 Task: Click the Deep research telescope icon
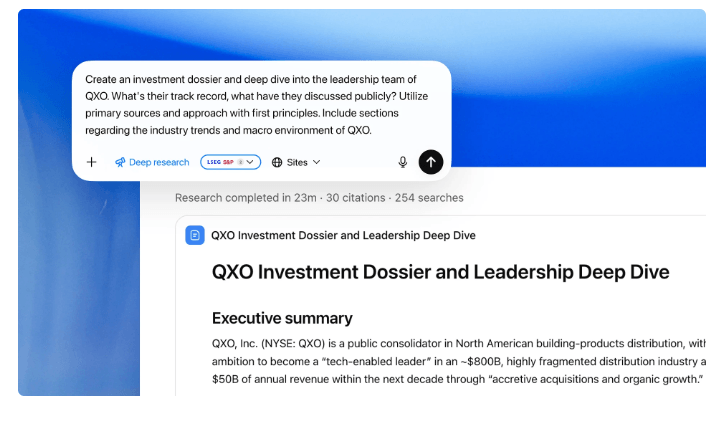(x=120, y=162)
